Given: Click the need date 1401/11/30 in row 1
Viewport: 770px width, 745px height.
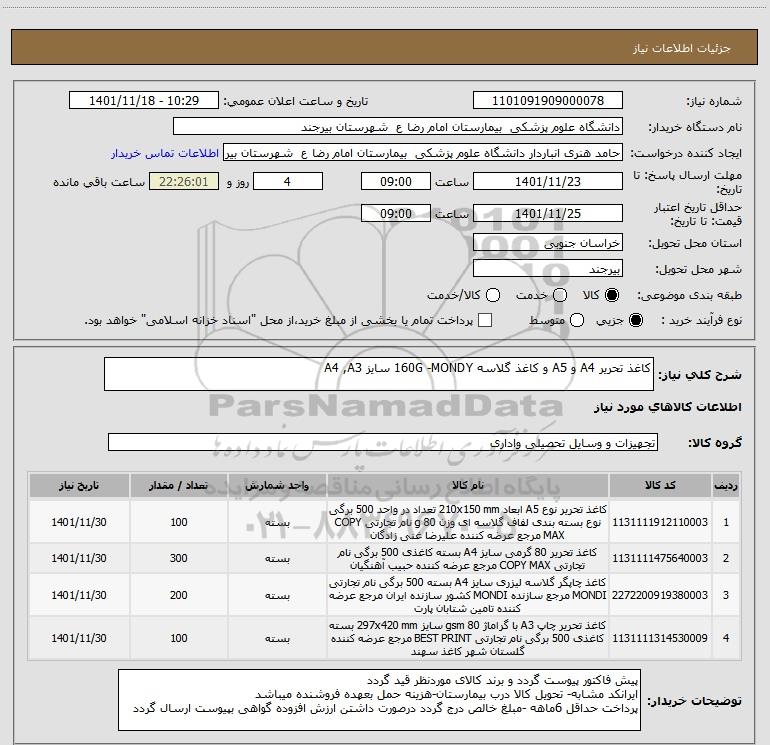Looking at the screenshot, I should coord(79,522).
